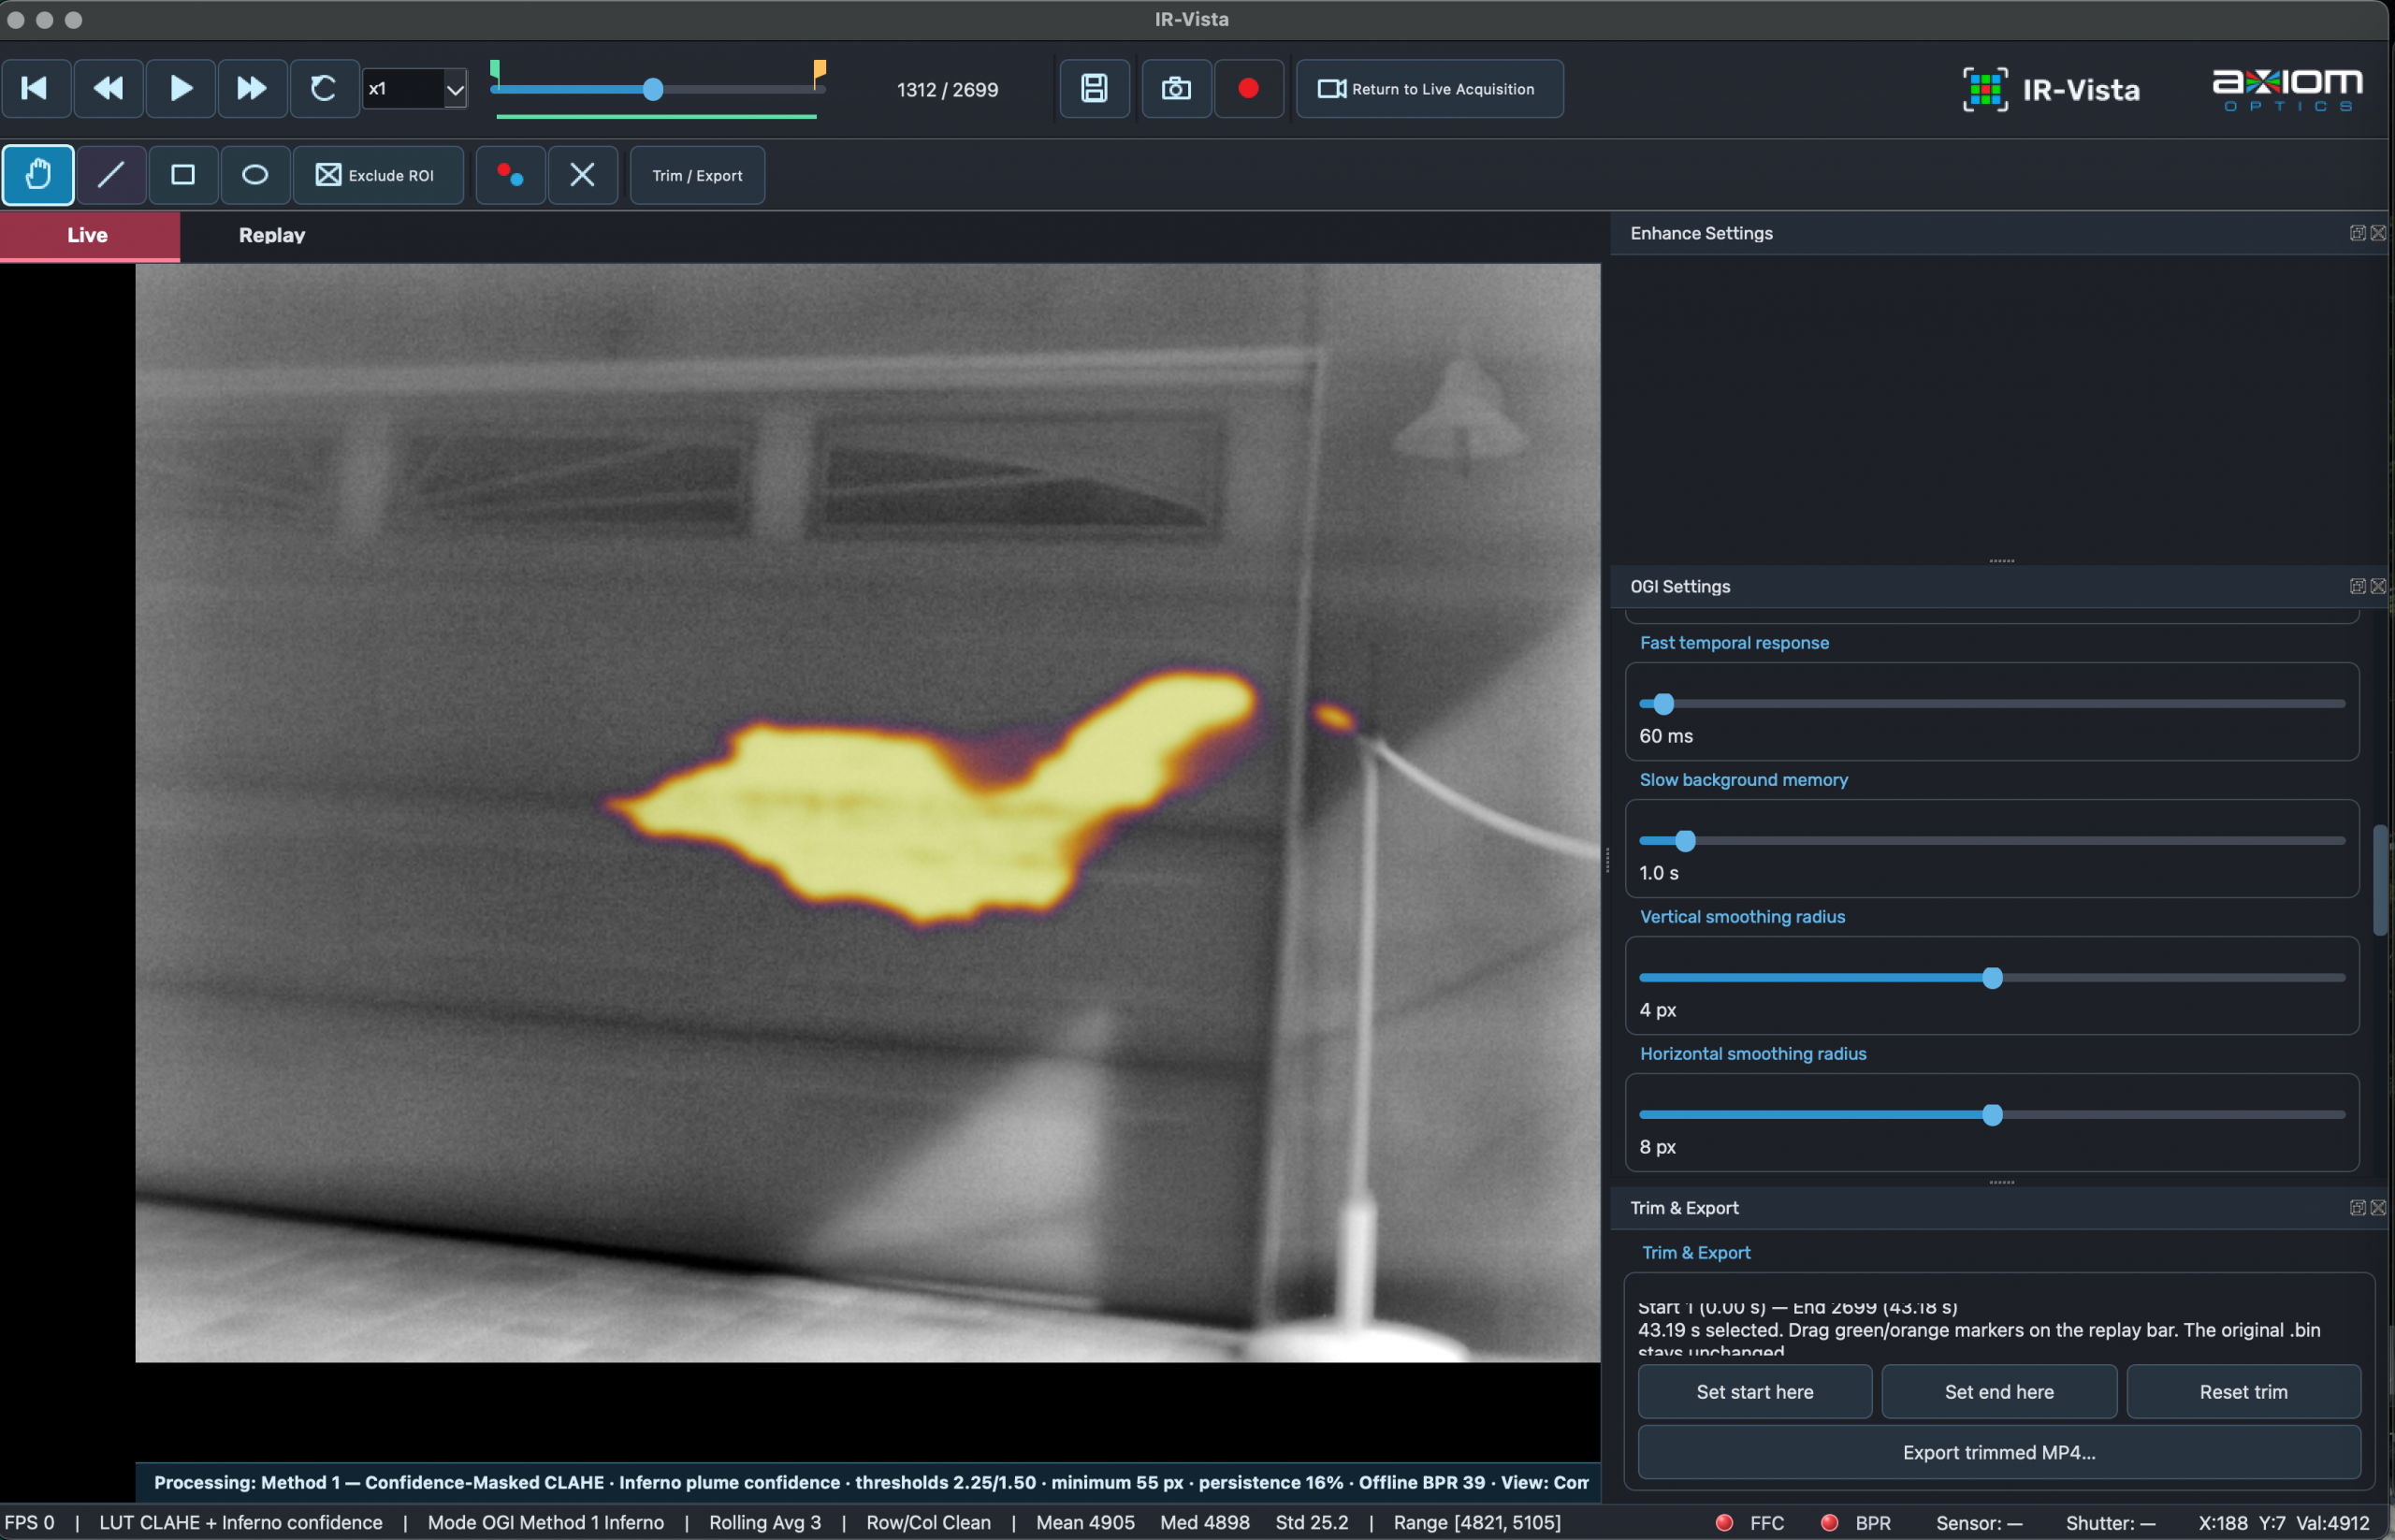
Task: Click the fast-forward playback button
Action: [252, 89]
